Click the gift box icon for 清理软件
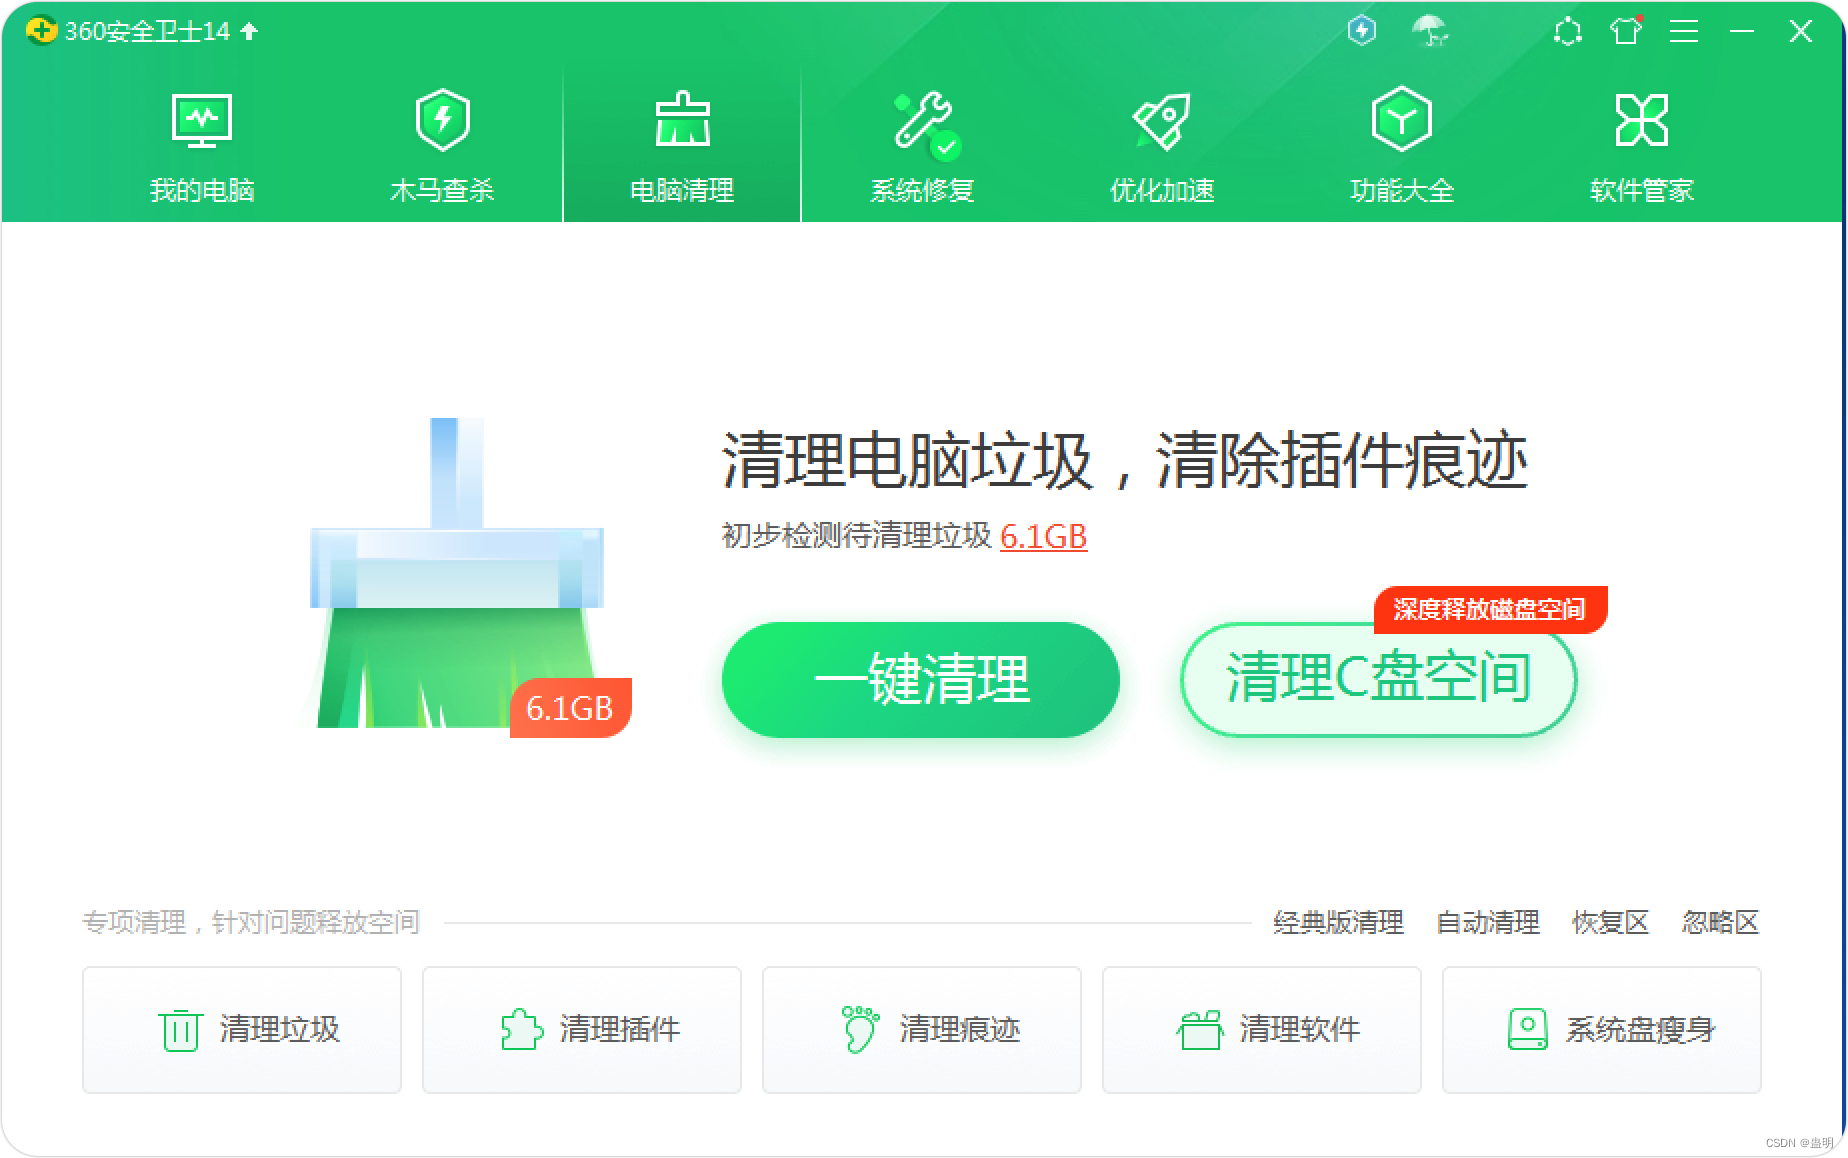 pyautogui.click(x=1200, y=1029)
